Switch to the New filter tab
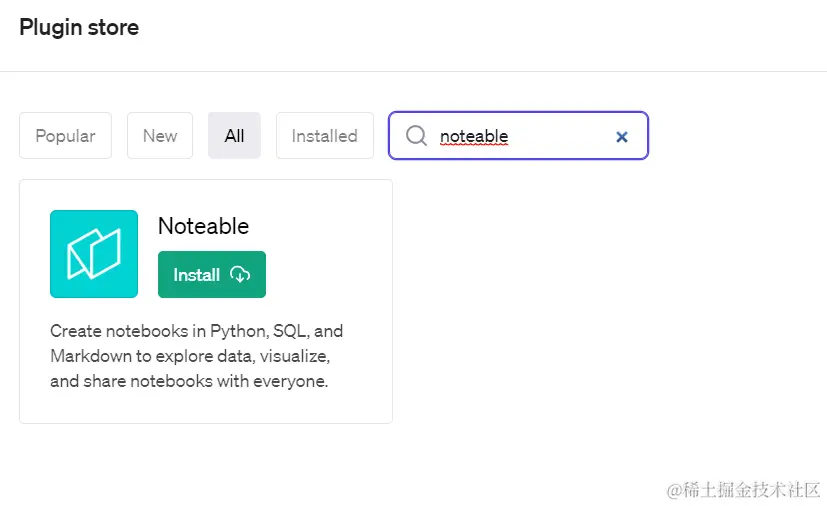Image resolution: width=827 pixels, height=506 pixels. click(160, 136)
